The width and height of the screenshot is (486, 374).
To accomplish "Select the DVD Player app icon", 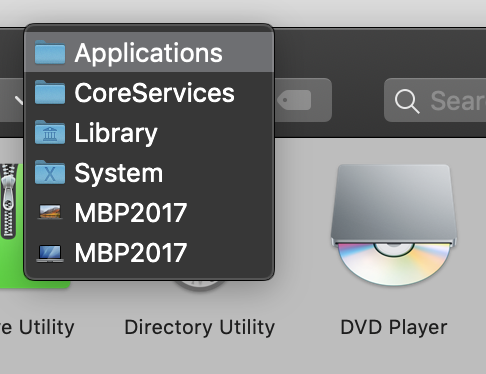I will tap(394, 224).
